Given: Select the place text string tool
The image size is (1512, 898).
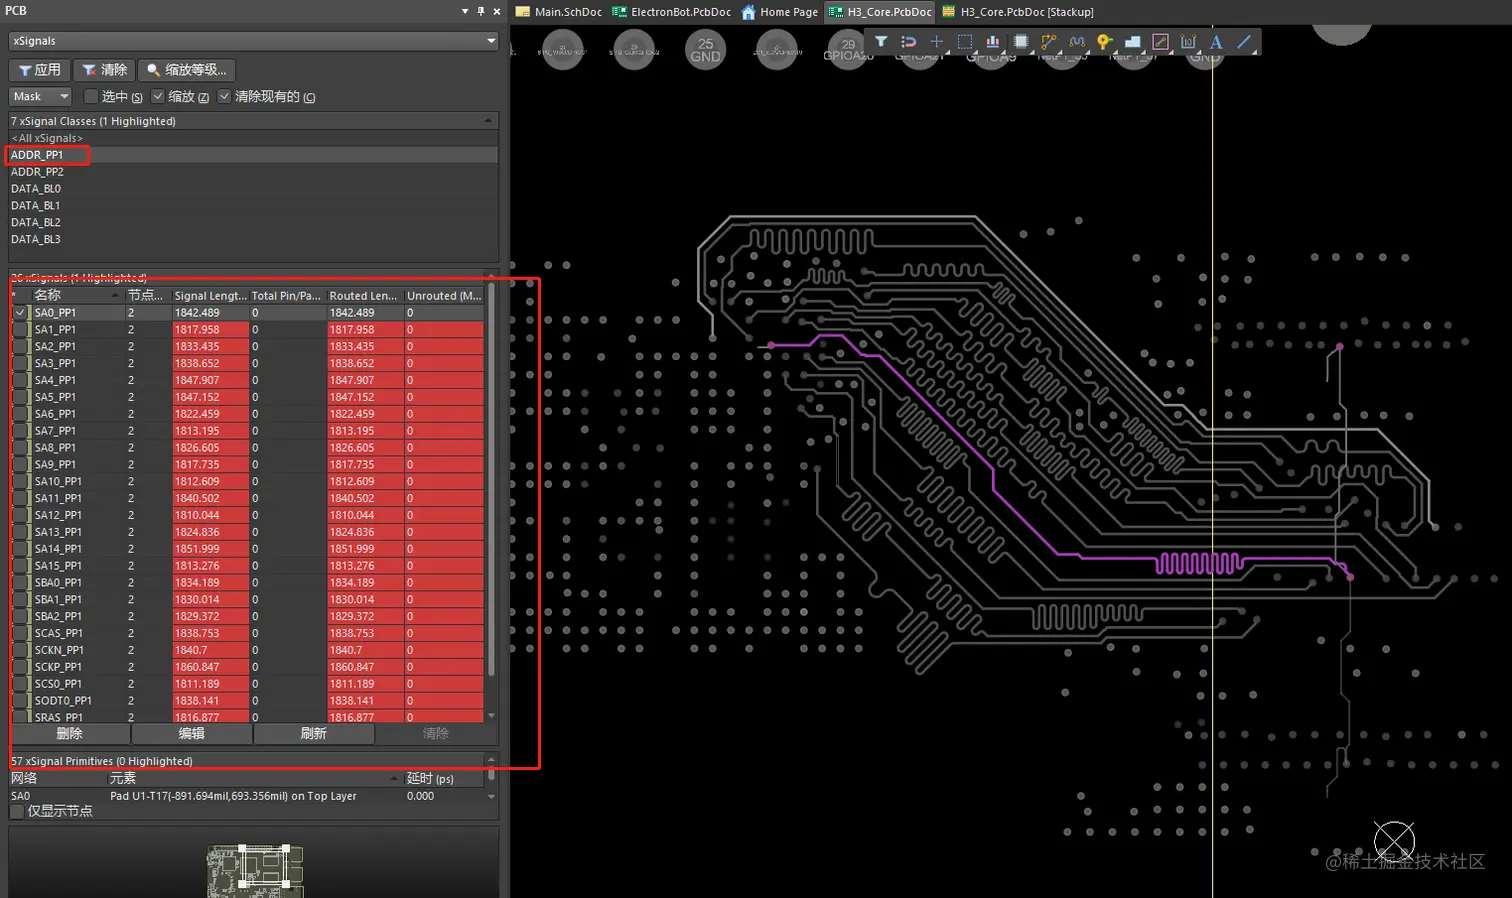Looking at the screenshot, I should 1217,42.
